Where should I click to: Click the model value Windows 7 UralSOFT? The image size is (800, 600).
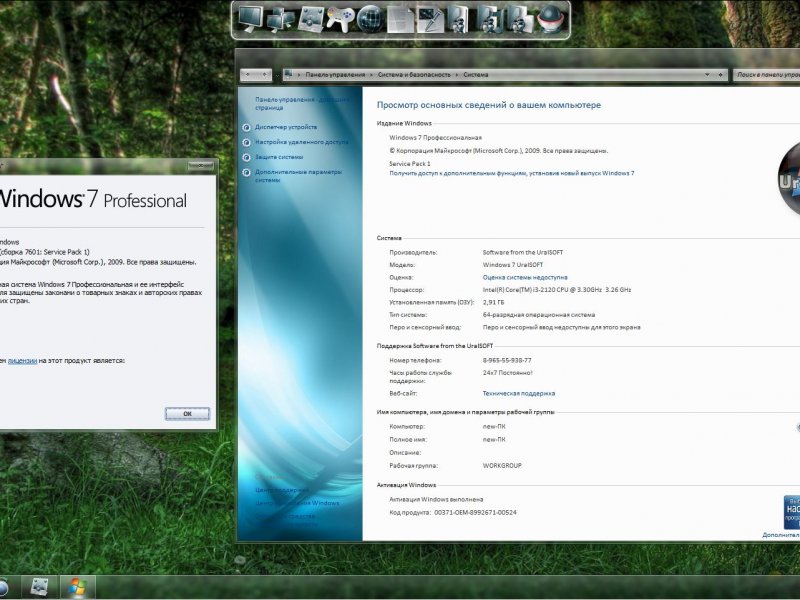(x=513, y=265)
